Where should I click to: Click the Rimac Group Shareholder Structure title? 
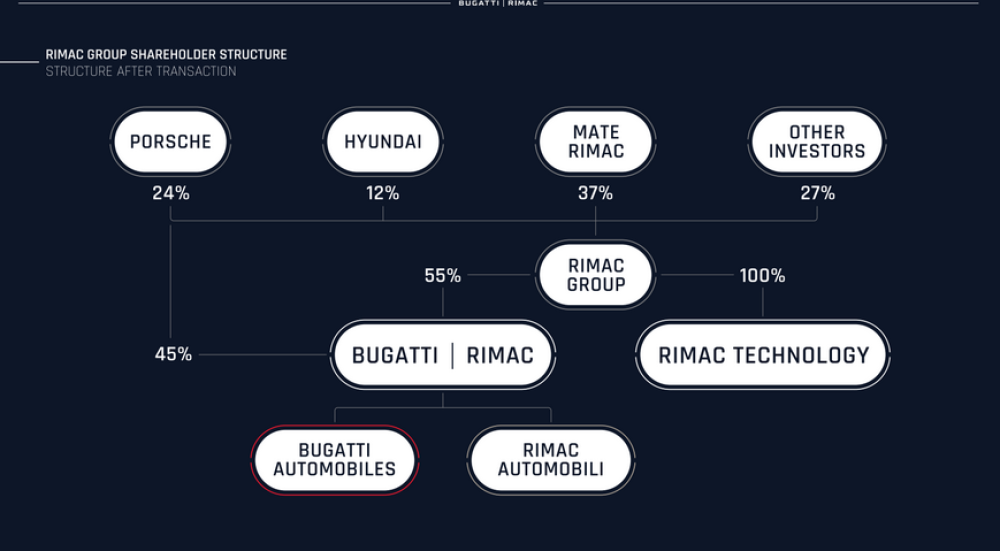coord(166,55)
